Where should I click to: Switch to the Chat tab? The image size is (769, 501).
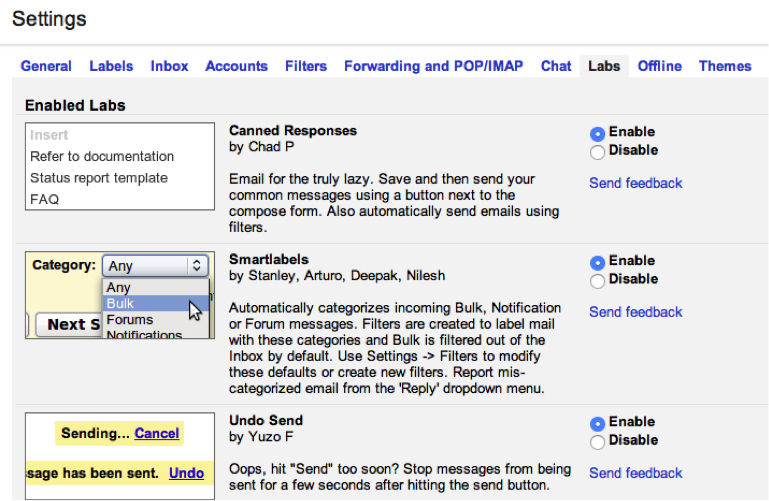pyautogui.click(x=556, y=66)
